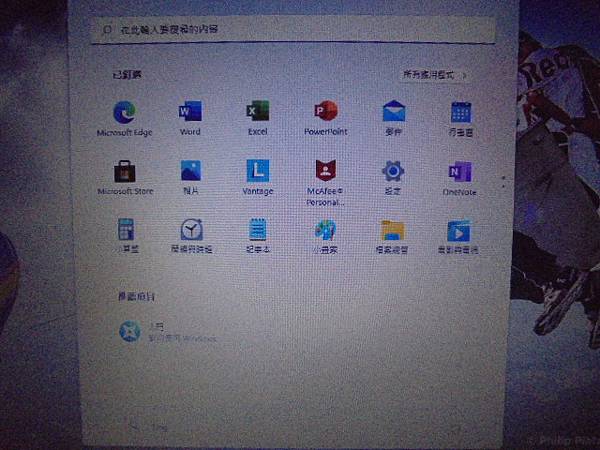600x450 pixels.
Task: Open Settings (設定) gear app
Action: pyautogui.click(x=393, y=177)
